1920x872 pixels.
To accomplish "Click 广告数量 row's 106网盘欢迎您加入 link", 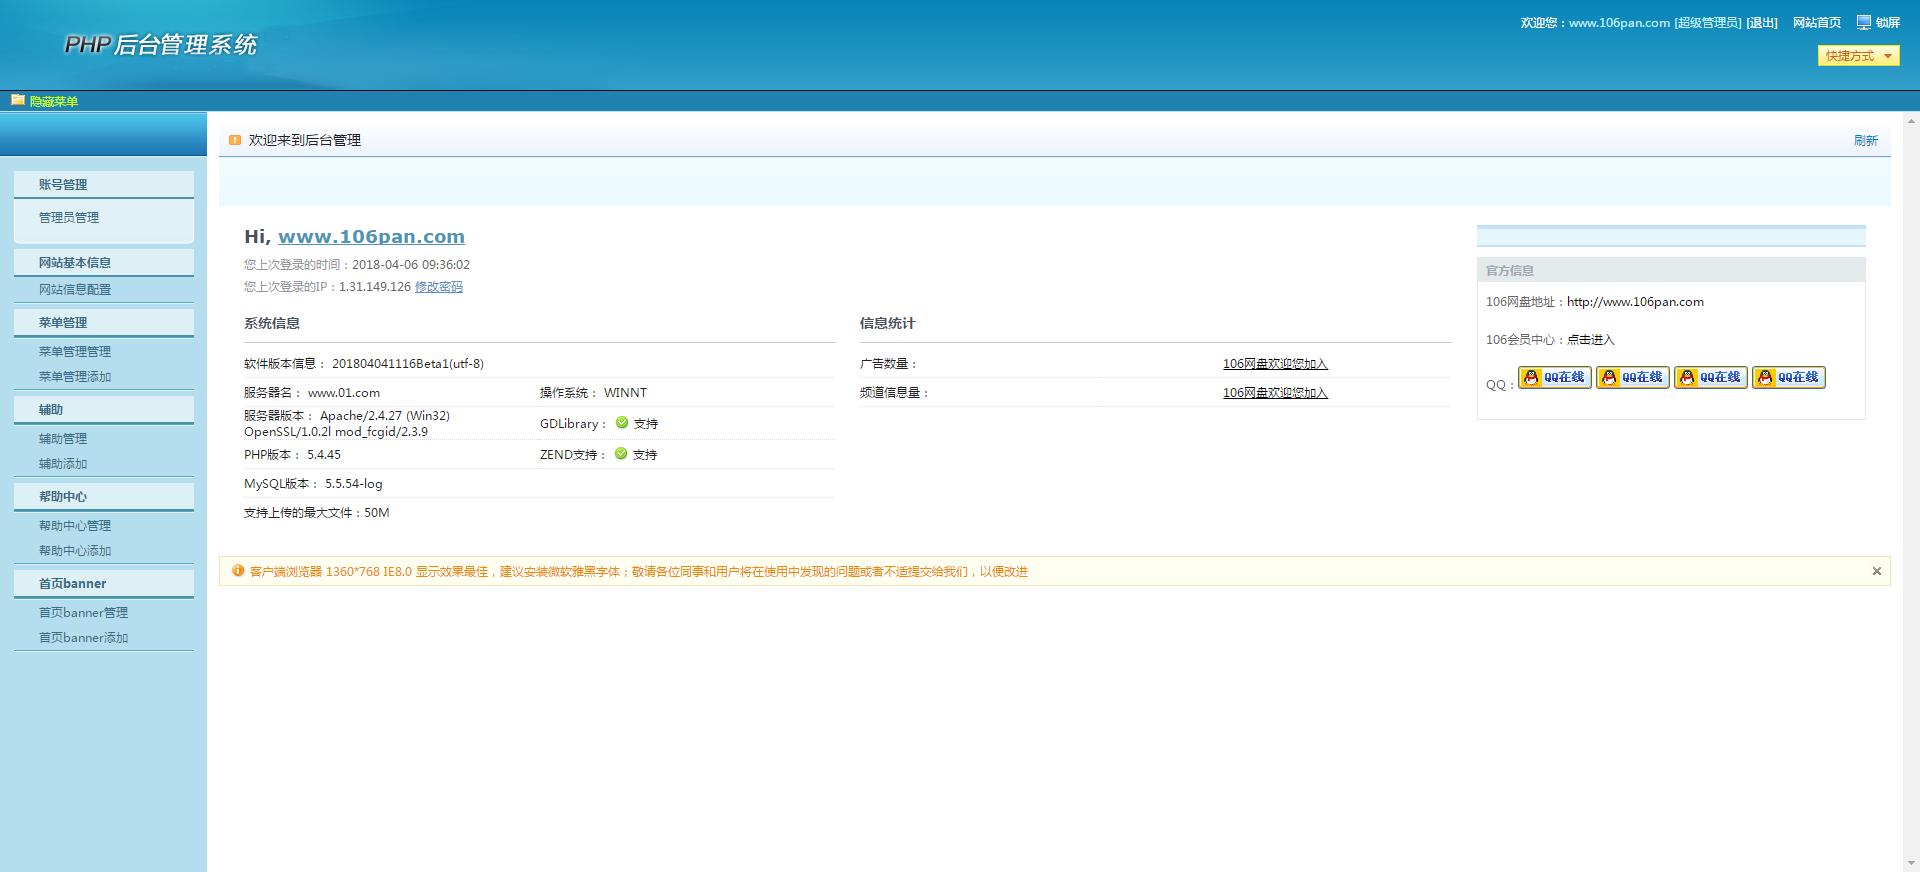I will 1275,363.
